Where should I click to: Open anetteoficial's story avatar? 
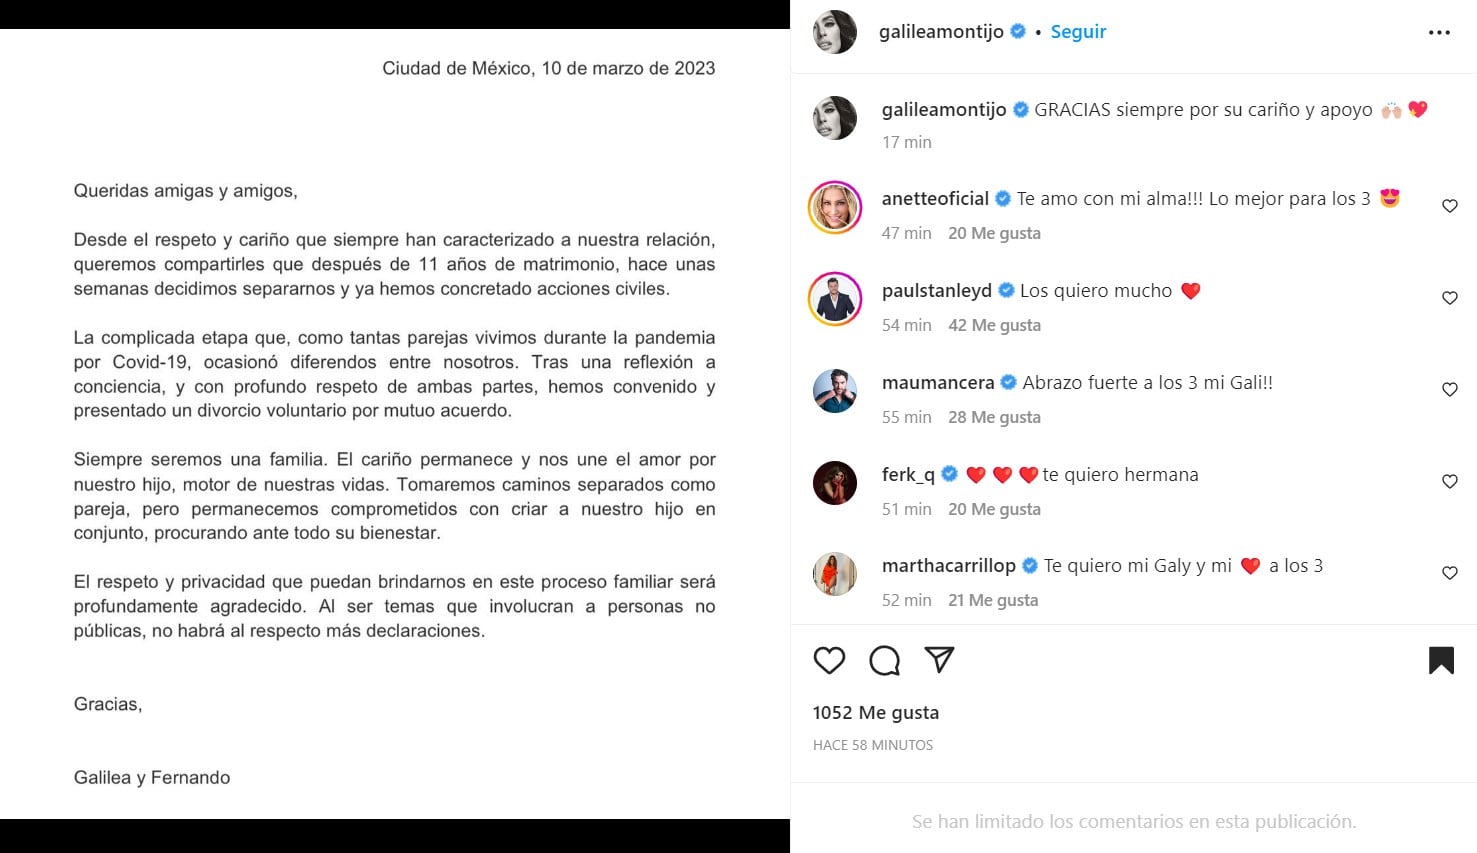pos(835,207)
